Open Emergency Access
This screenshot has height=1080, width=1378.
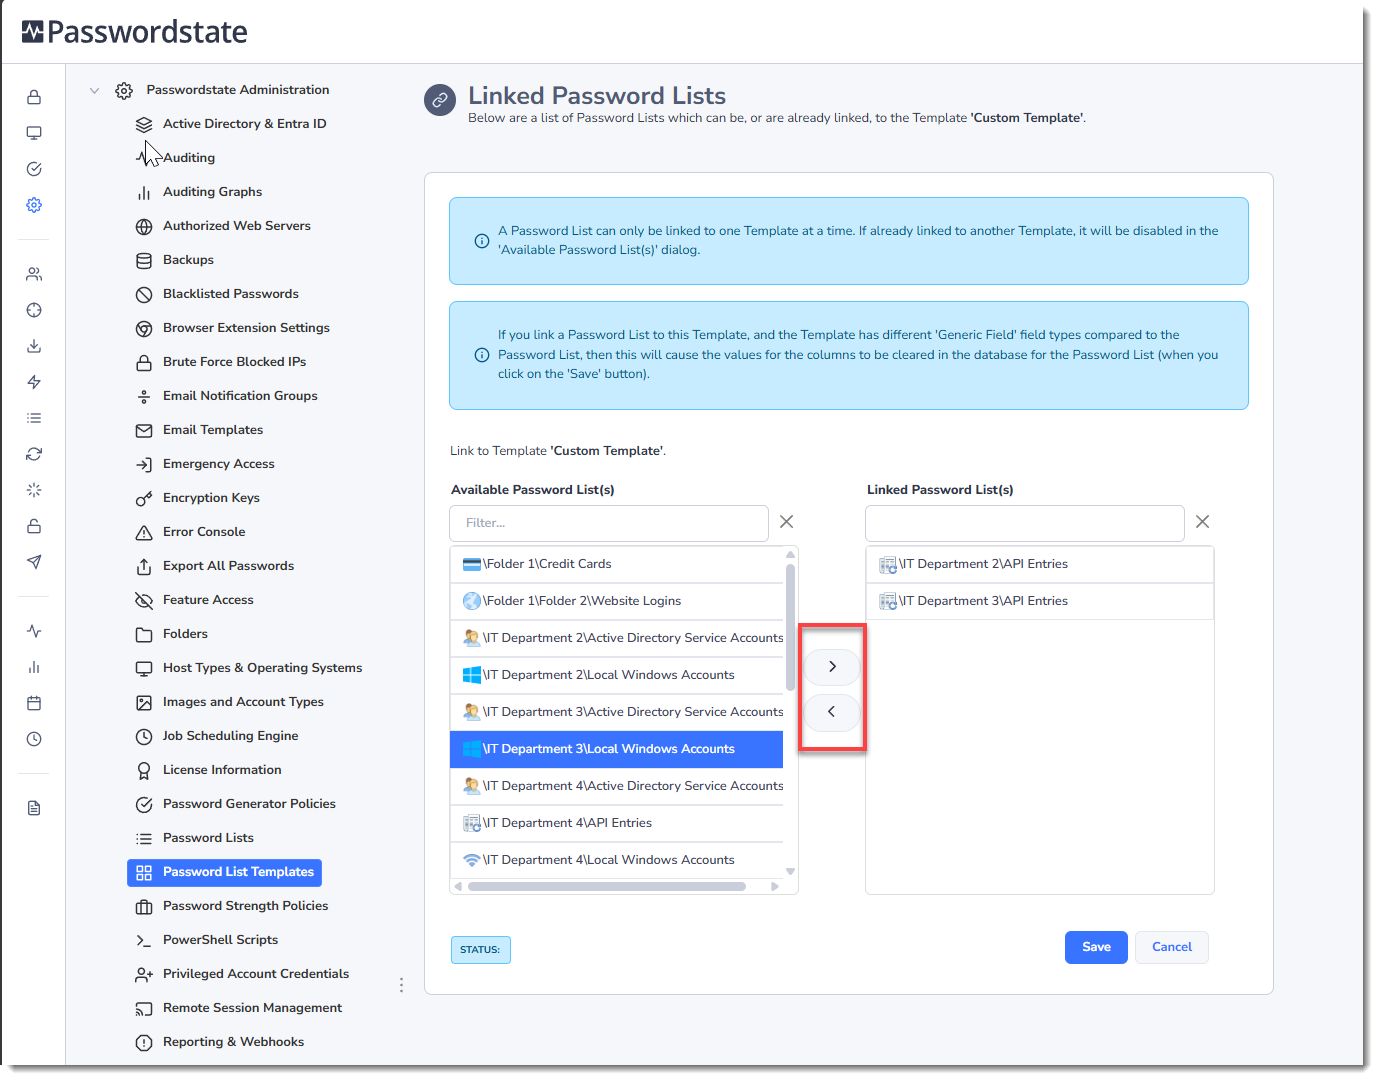click(x=218, y=464)
